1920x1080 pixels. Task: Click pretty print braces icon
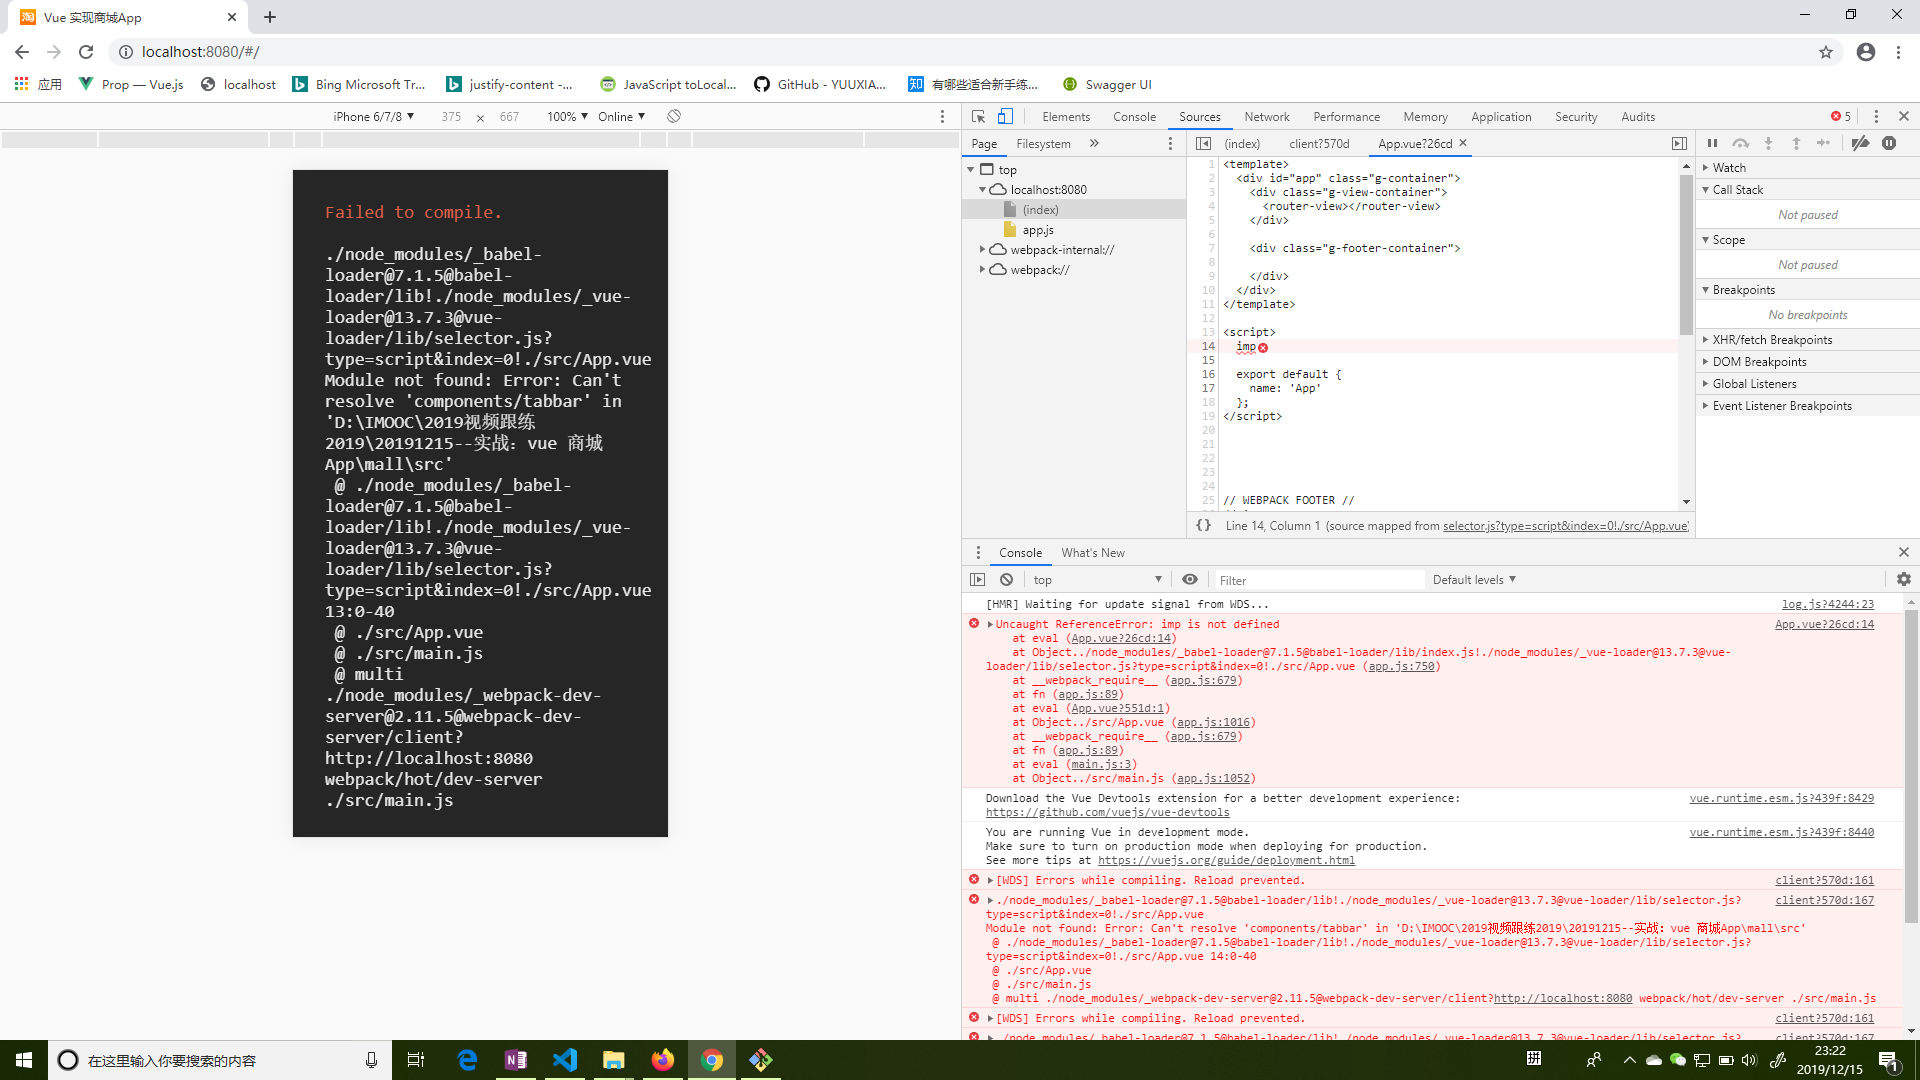click(x=1204, y=525)
